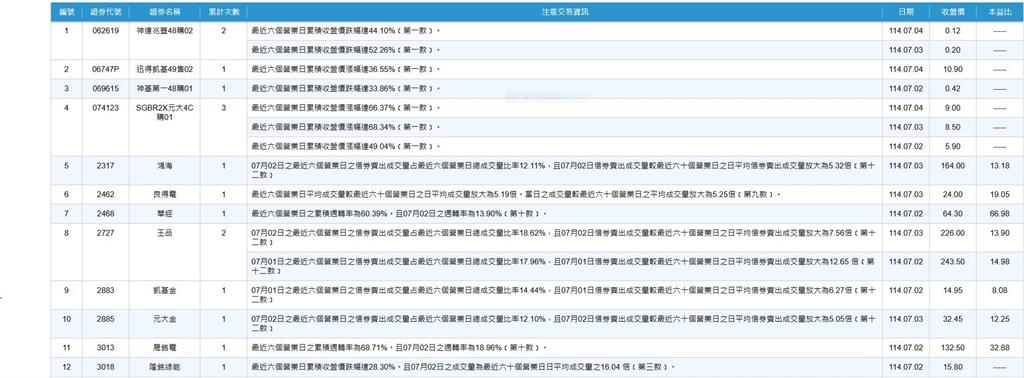The width and height of the screenshot is (1024, 378).
Task: Click closing price 0.20
Action: pyautogui.click(x=952, y=50)
